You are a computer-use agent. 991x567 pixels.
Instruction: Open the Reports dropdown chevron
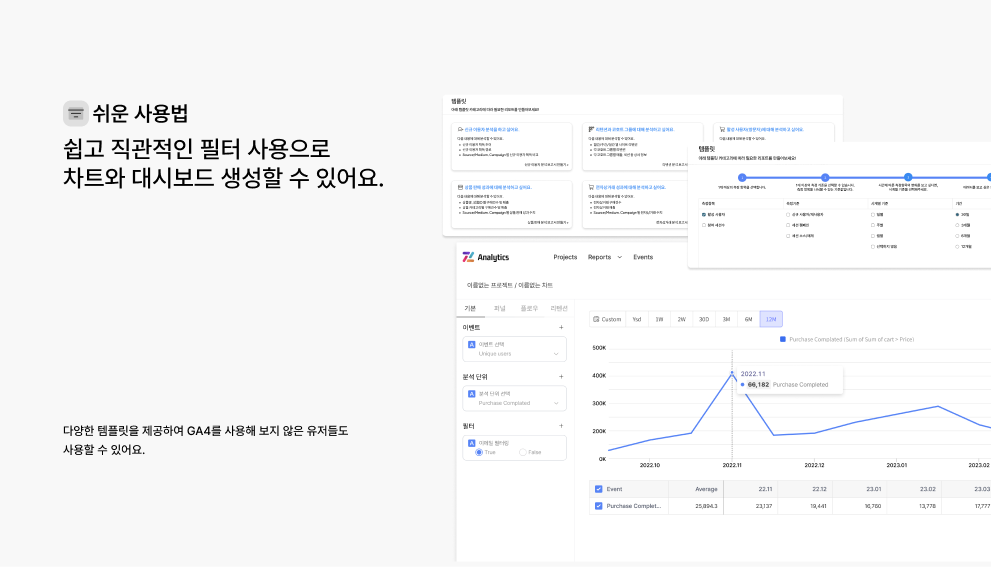point(619,257)
